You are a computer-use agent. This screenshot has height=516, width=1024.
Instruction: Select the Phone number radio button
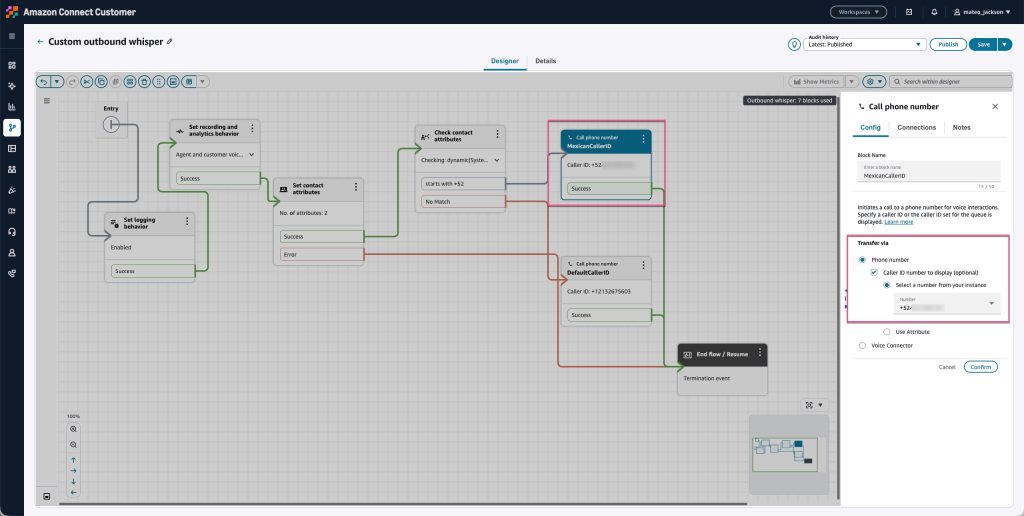point(863,260)
